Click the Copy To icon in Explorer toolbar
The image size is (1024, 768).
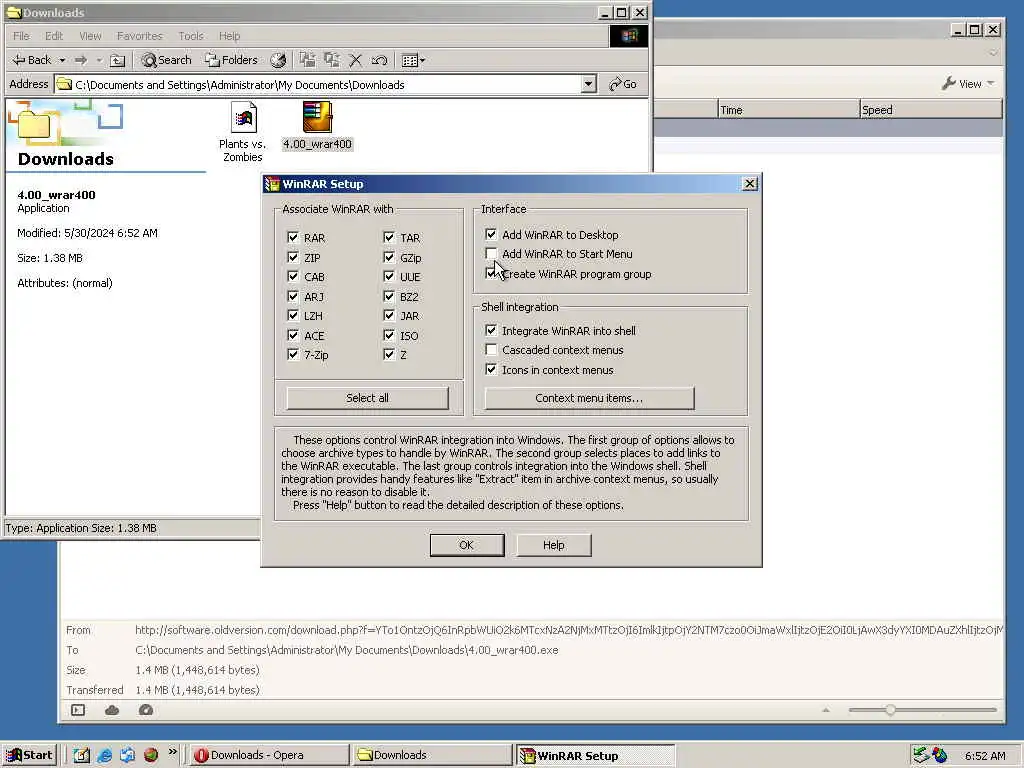tap(332, 60)
